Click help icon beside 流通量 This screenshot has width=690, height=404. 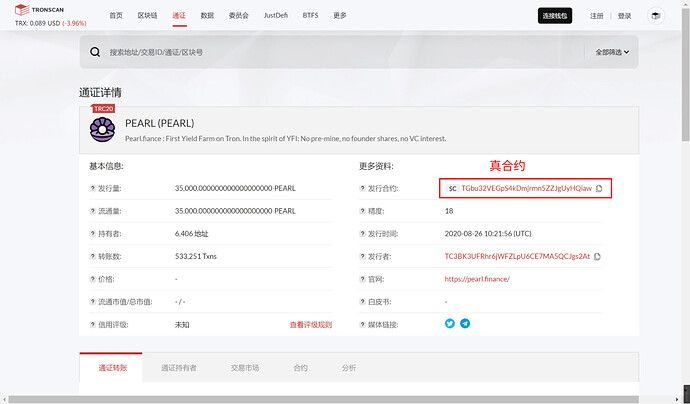(x=92, y=211)
